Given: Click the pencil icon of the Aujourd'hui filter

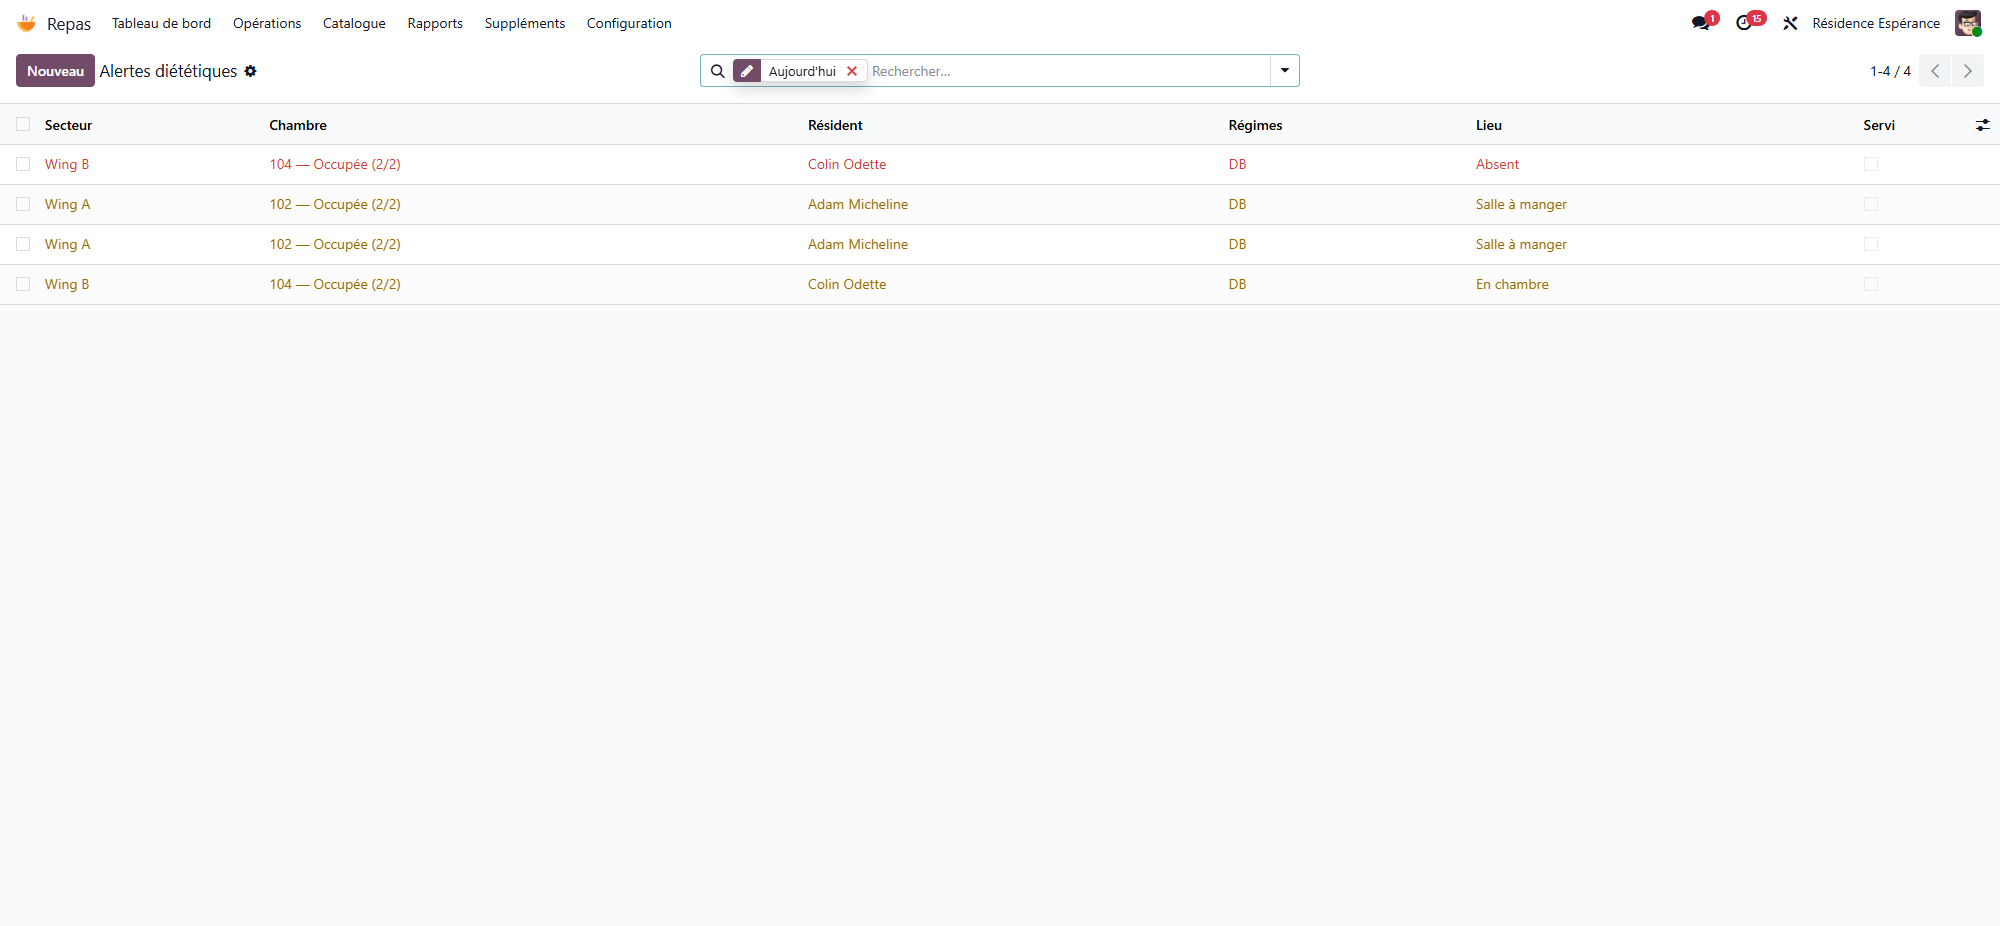Looking at the screenshot, I should (747, 71).
